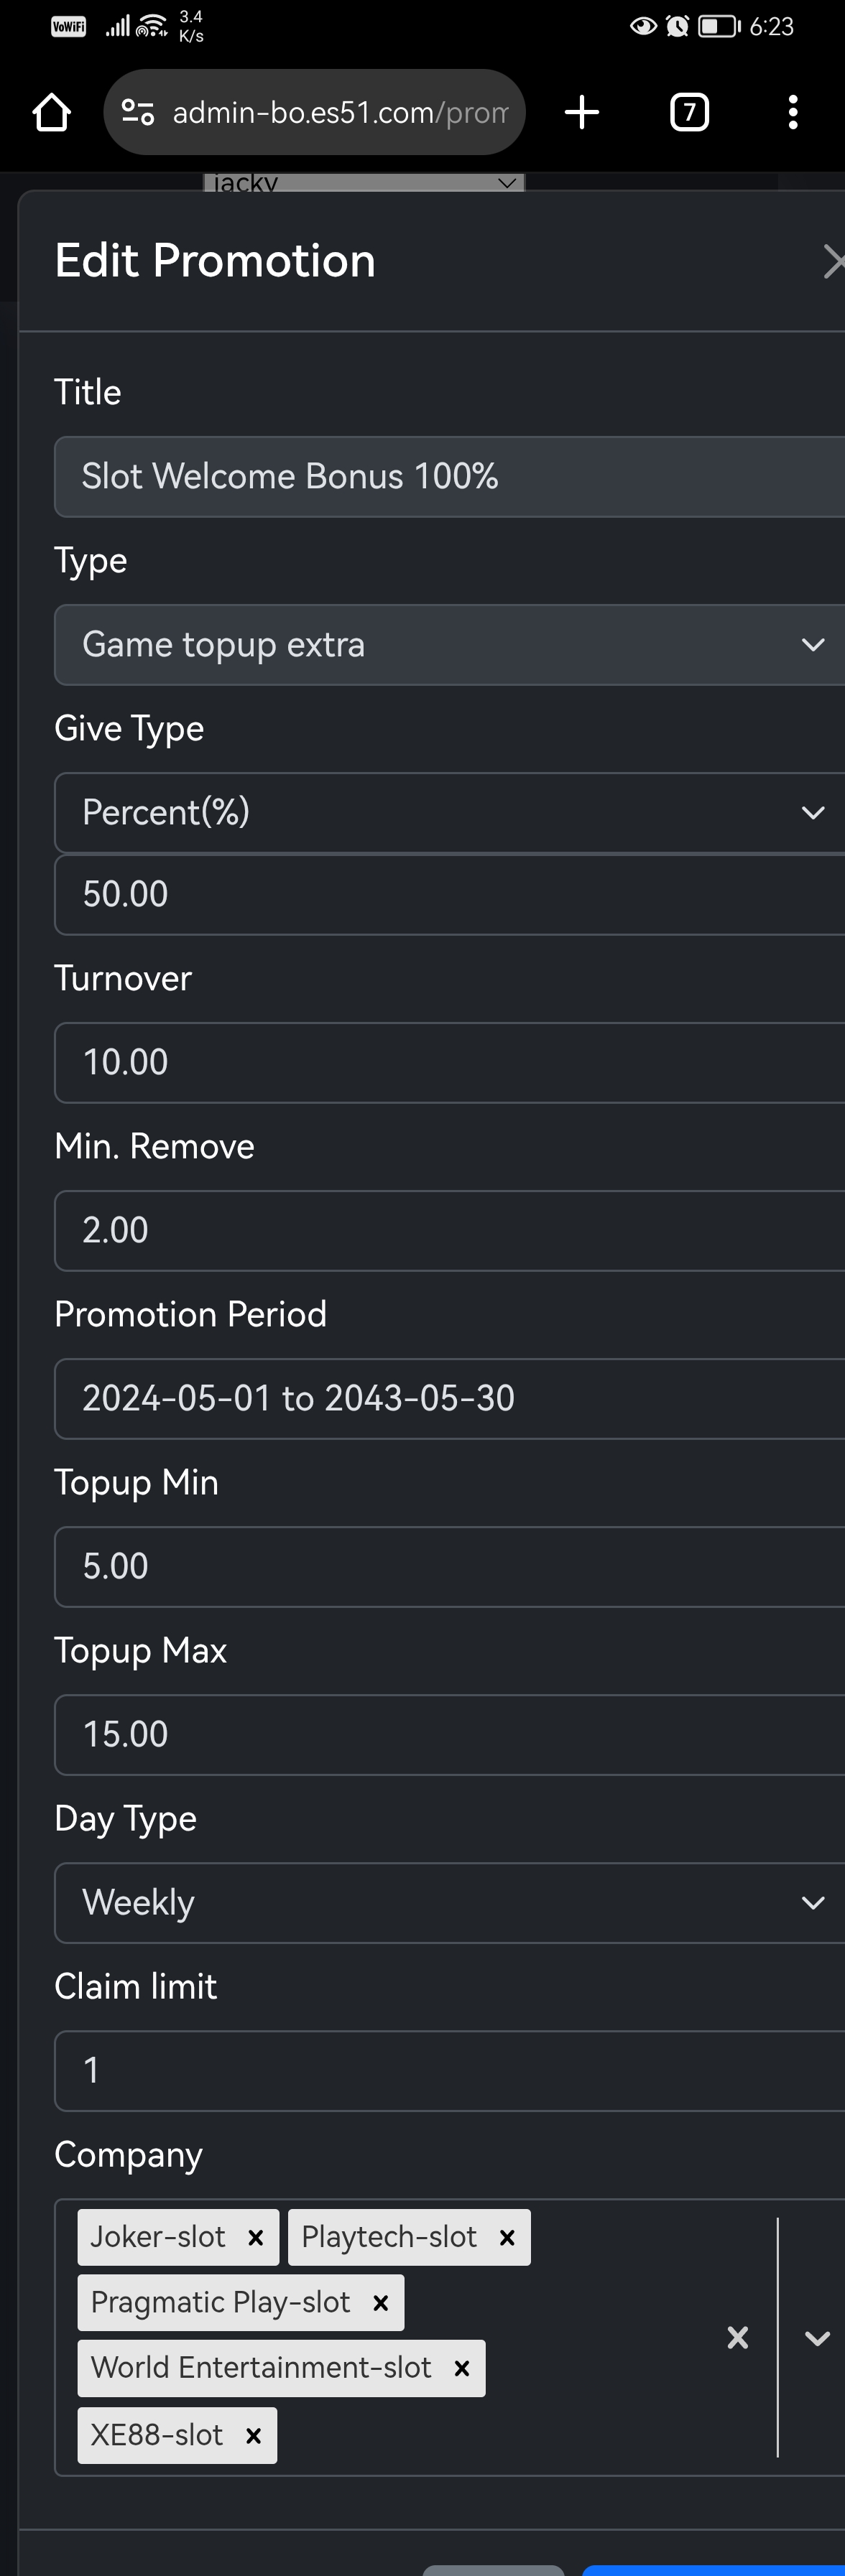Tap the site settings icon in address bar
Image resolution: width=845 pixels, height=2576 pixels.
click(138, 113)
